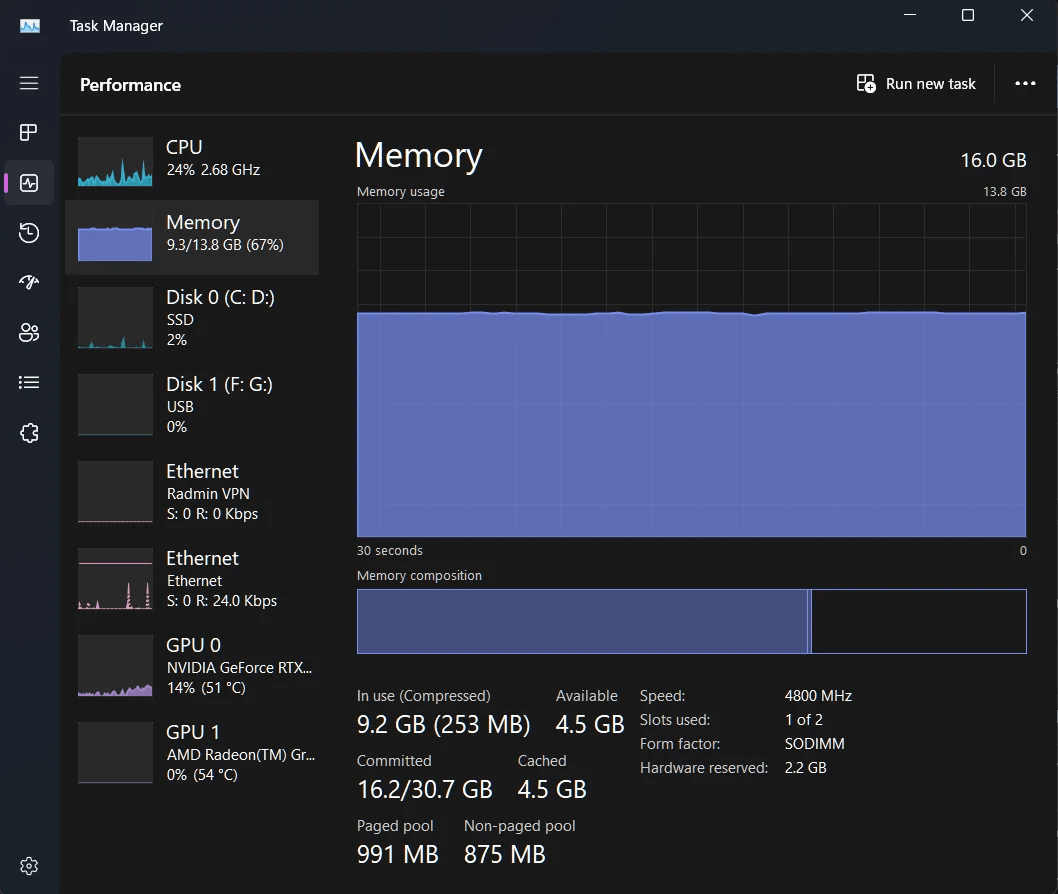
Task: Click the Hardware reserved 2.2 GB value
Action: coord(805,768)
